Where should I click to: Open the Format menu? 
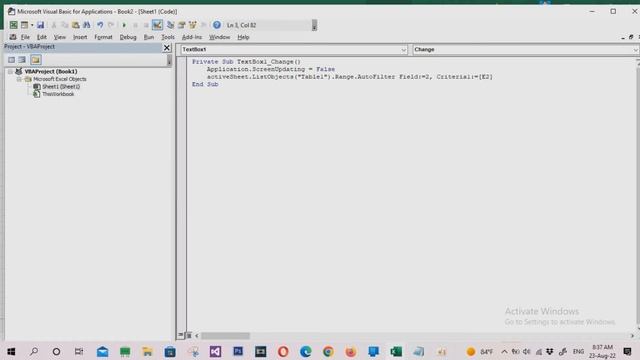click(103, 37)
